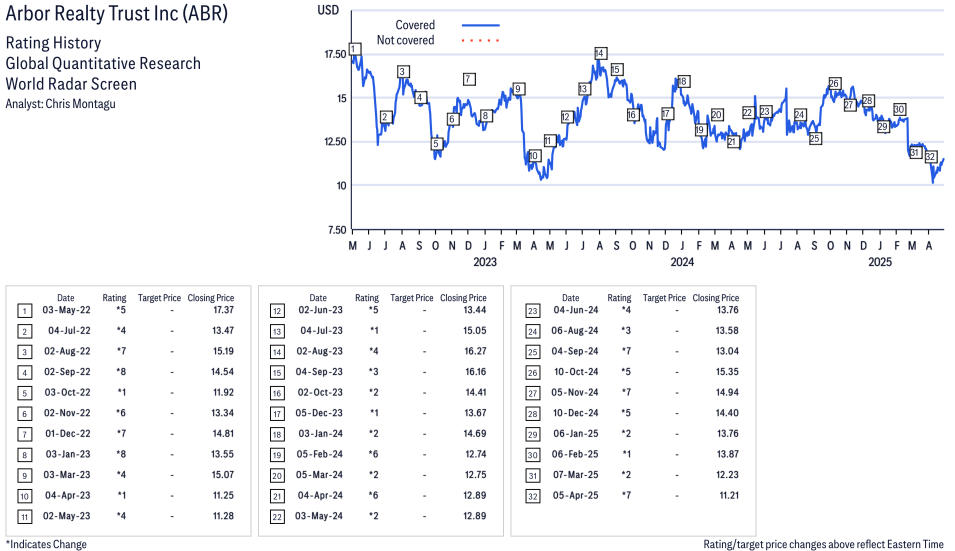
Task: Click chart marker 21 on the price line
Action: 732,142
